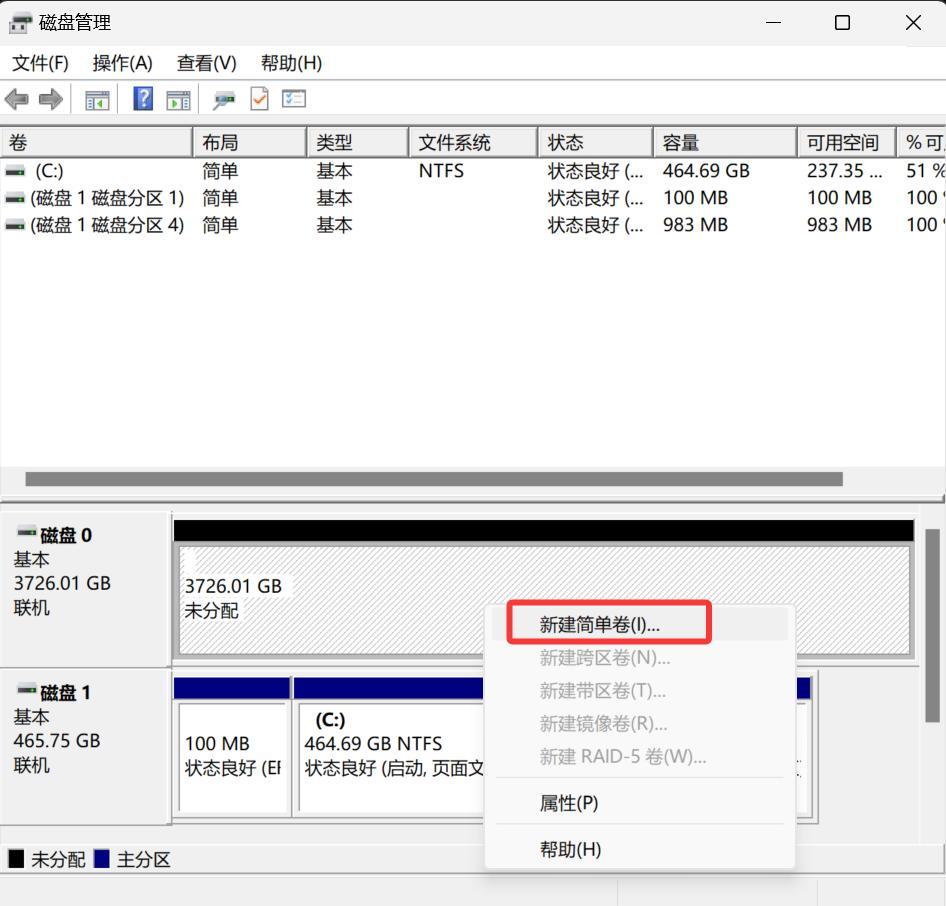
Task: Sort by the 文件系统 column header
Action: 473,143
